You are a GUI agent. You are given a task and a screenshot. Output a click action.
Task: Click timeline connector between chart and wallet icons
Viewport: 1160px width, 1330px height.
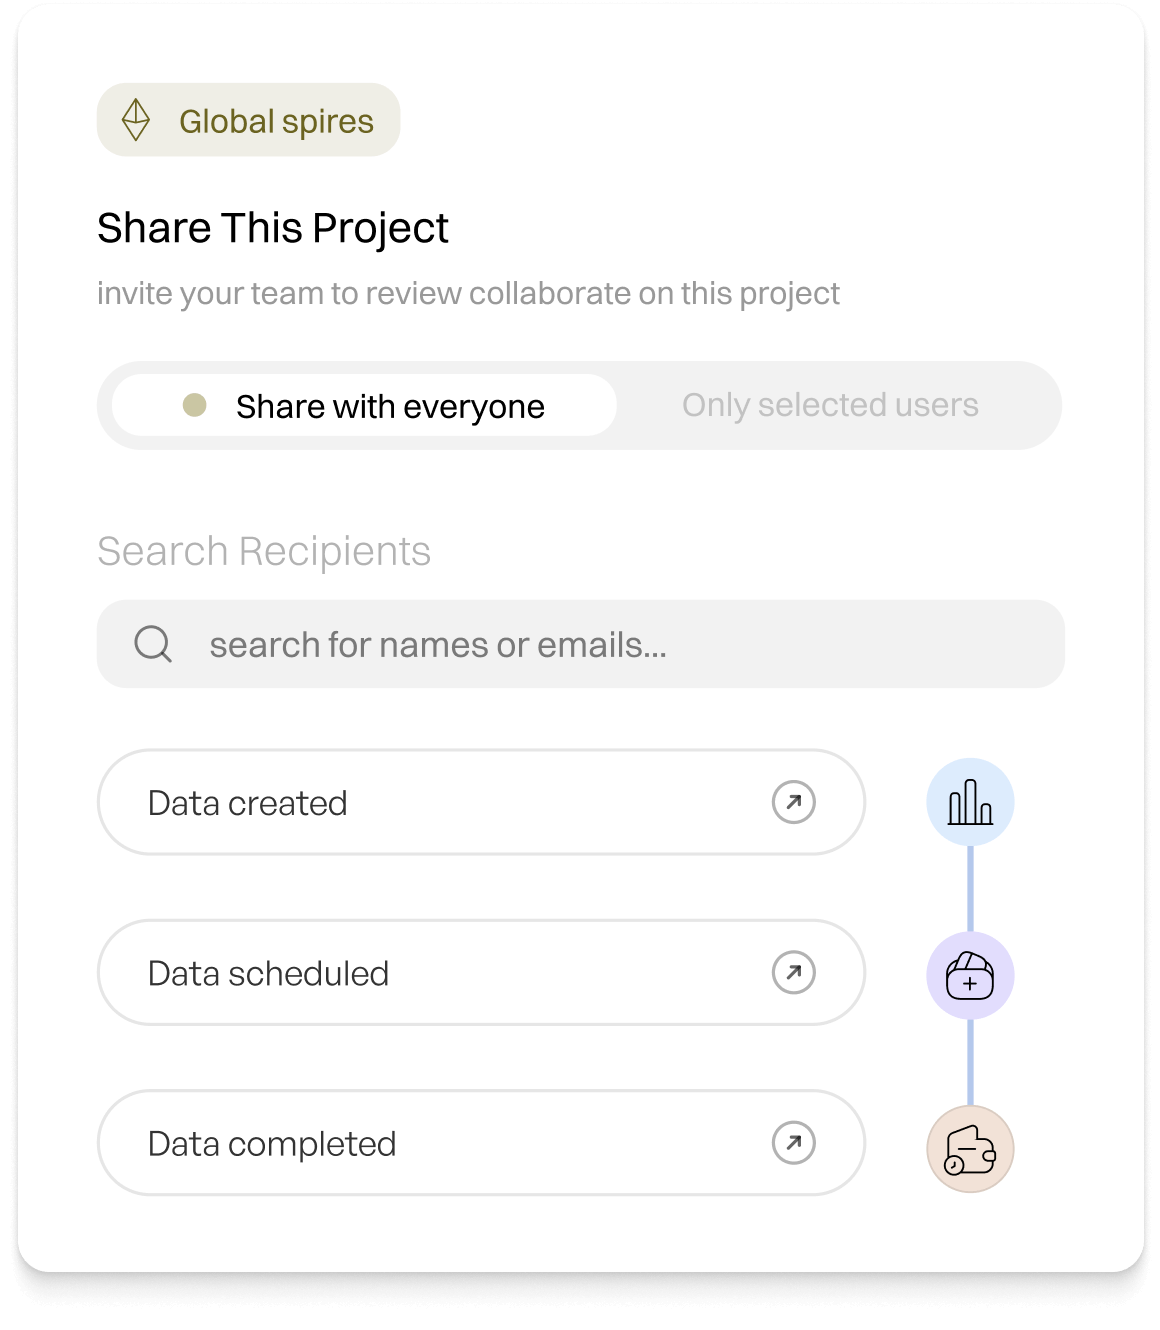(970, 889)
